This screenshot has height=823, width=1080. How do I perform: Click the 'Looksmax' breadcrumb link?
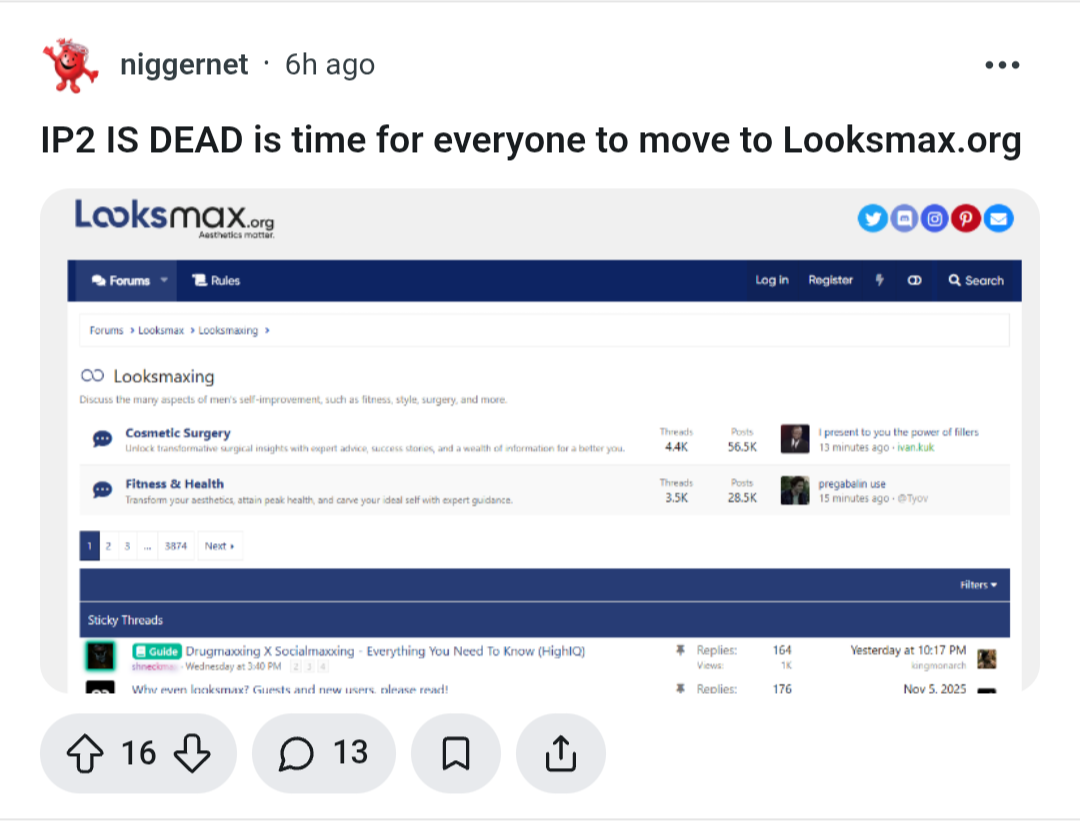point(160,331)
